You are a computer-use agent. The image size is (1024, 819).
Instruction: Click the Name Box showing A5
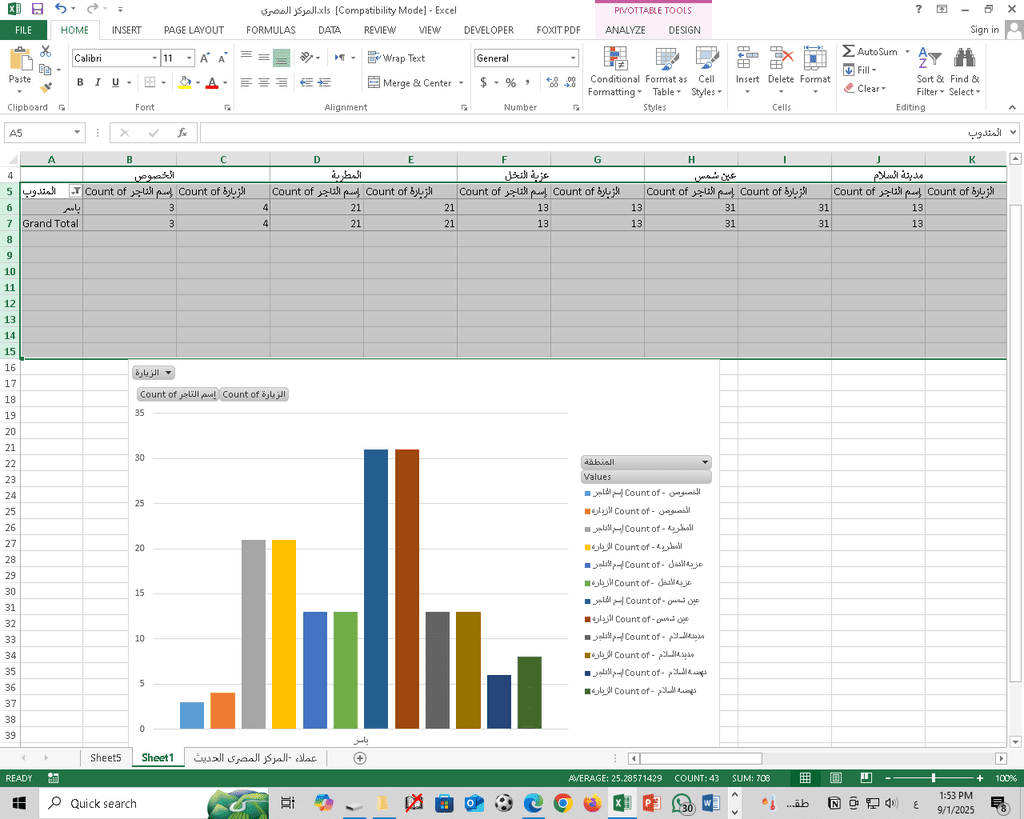pos(38,132)
